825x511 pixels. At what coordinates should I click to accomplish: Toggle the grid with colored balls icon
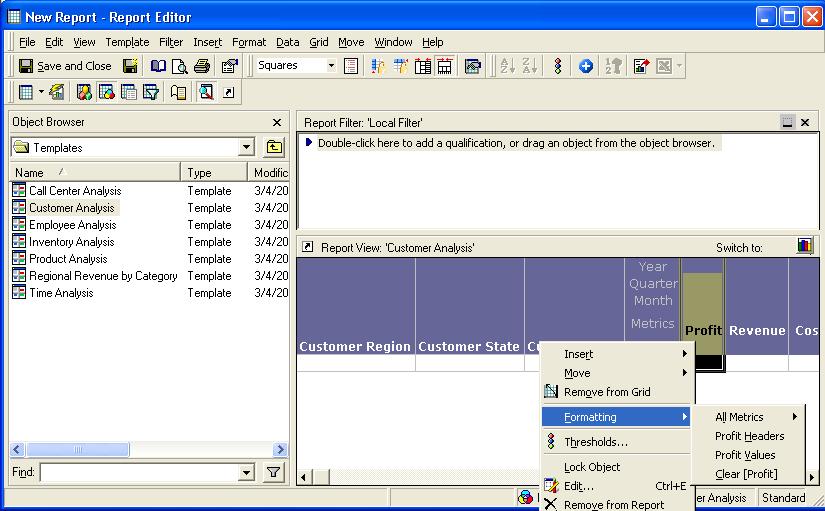(x=106, y=93)
